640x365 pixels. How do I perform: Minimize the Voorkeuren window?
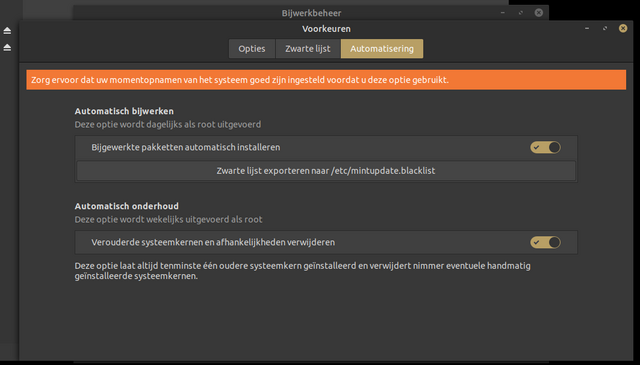point(587,28)
